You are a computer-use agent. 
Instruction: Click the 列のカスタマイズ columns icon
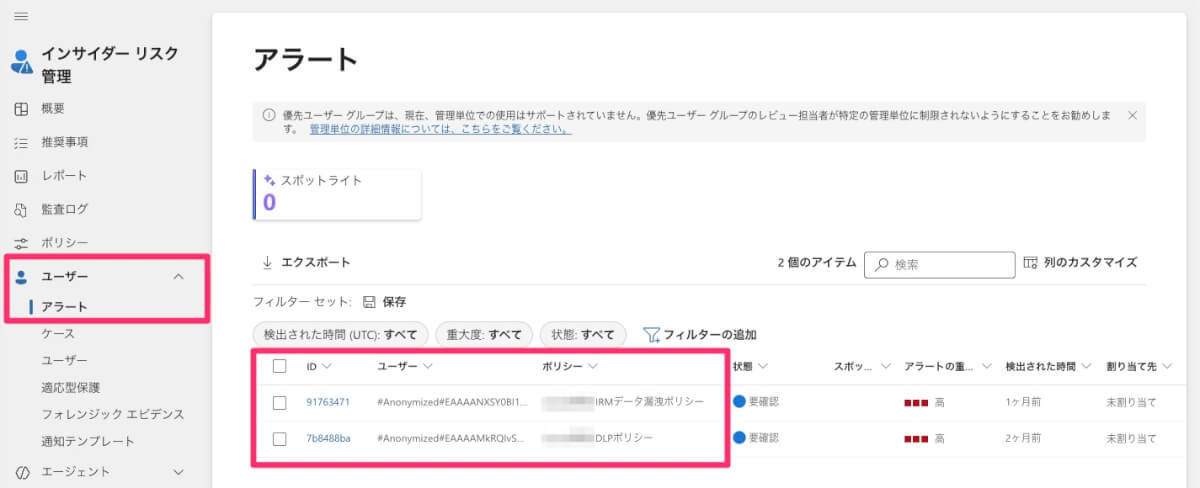[x=1032, y=263]
